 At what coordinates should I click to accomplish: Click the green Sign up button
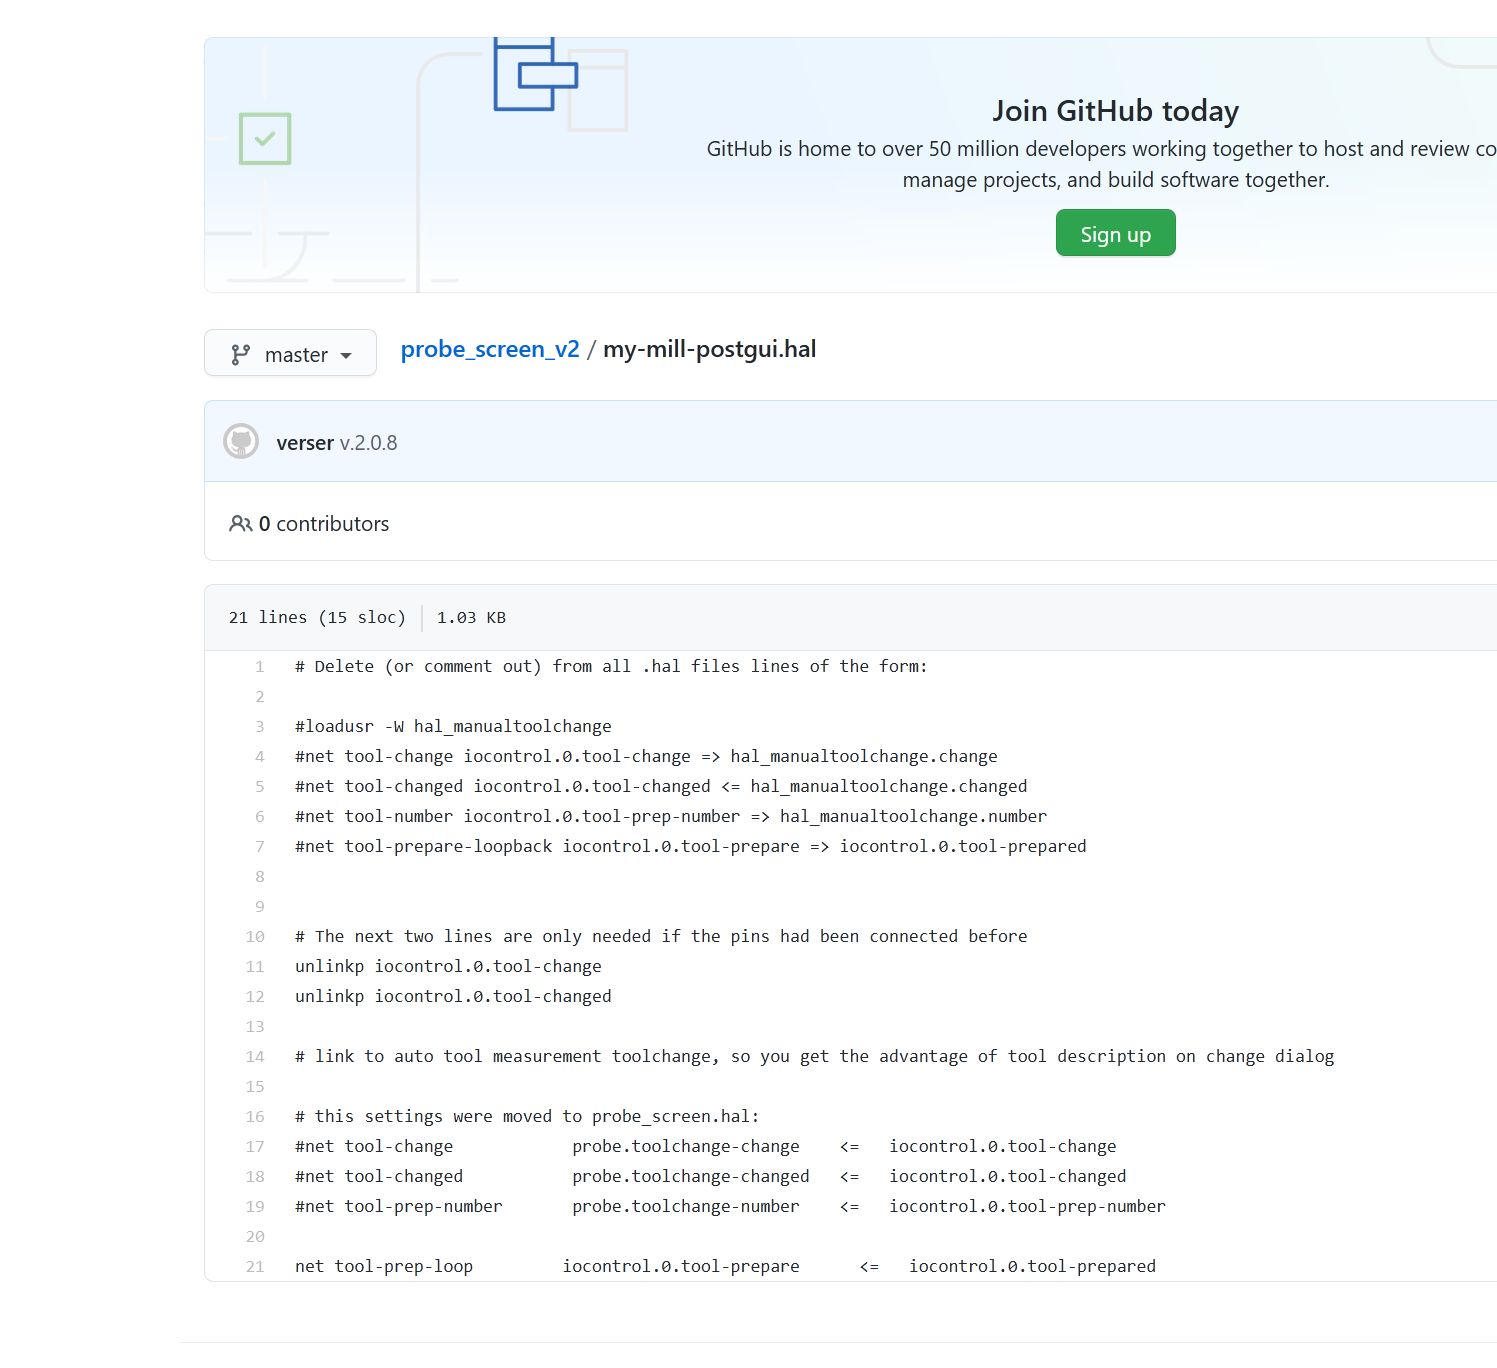pos(1115,233)
